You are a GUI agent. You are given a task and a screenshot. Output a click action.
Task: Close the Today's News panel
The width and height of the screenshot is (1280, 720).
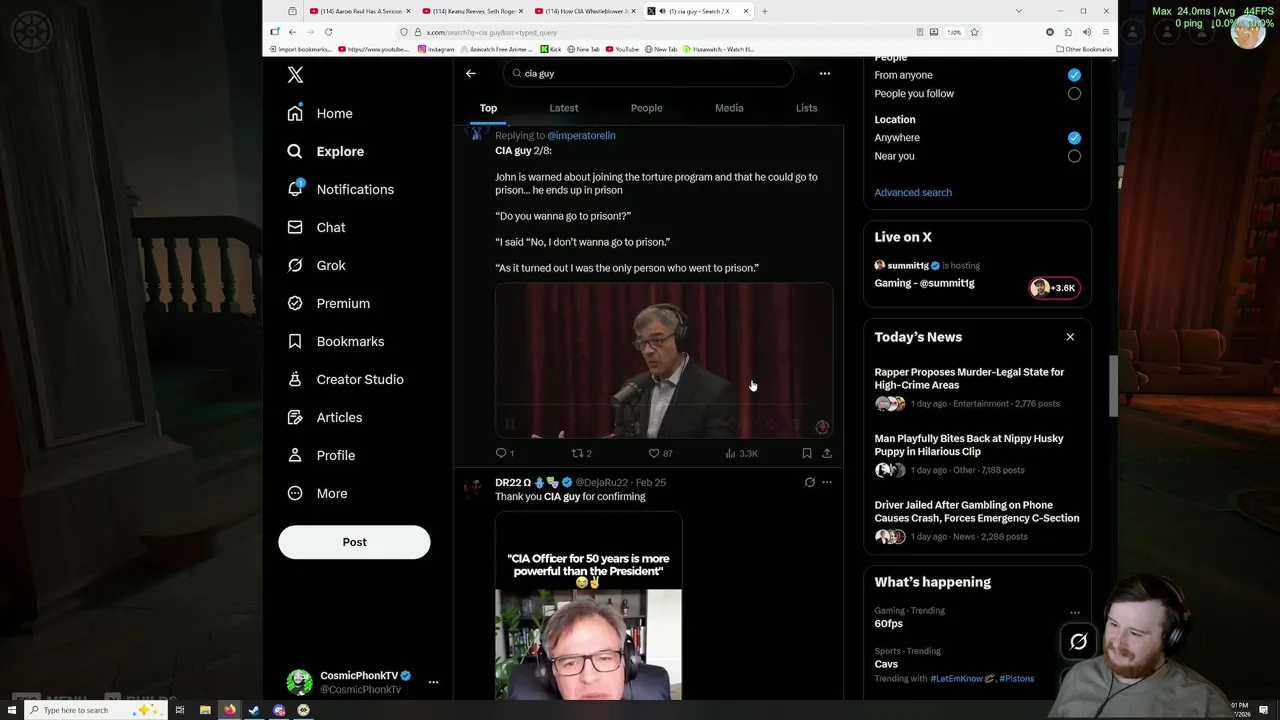(x=1070, y=337)
